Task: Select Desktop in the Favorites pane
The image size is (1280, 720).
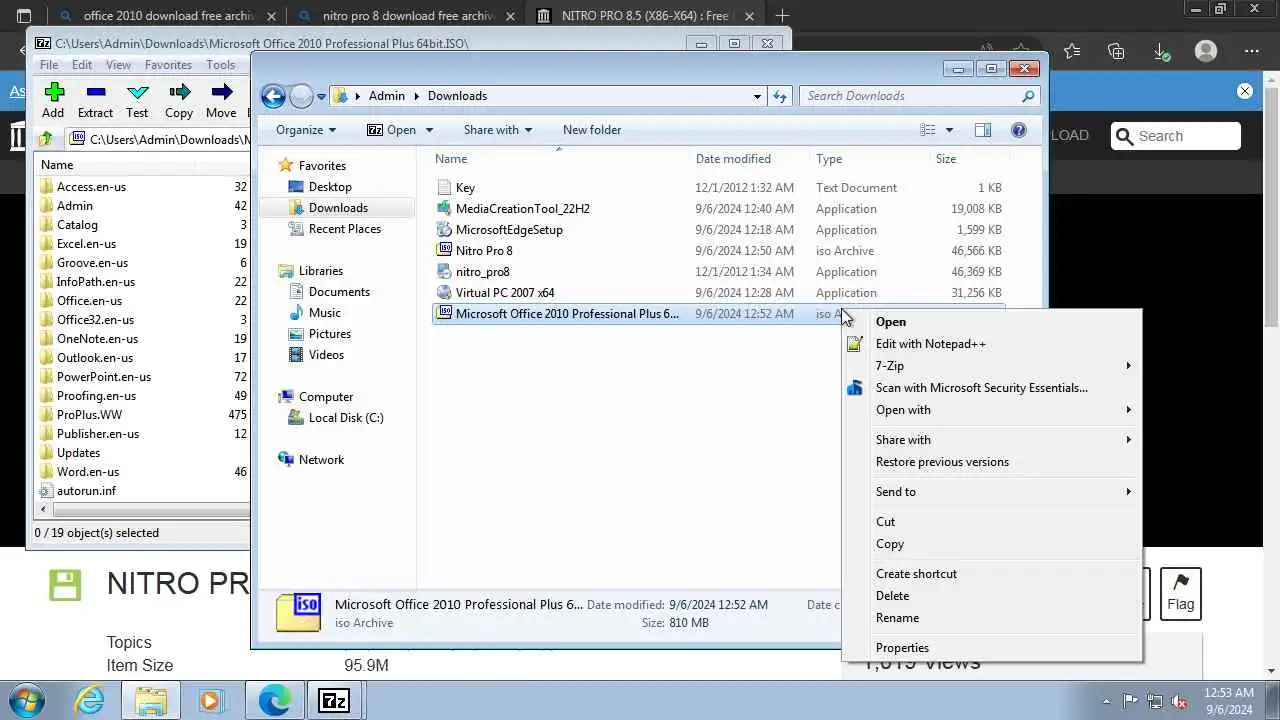Action: (x=330, y=187)
